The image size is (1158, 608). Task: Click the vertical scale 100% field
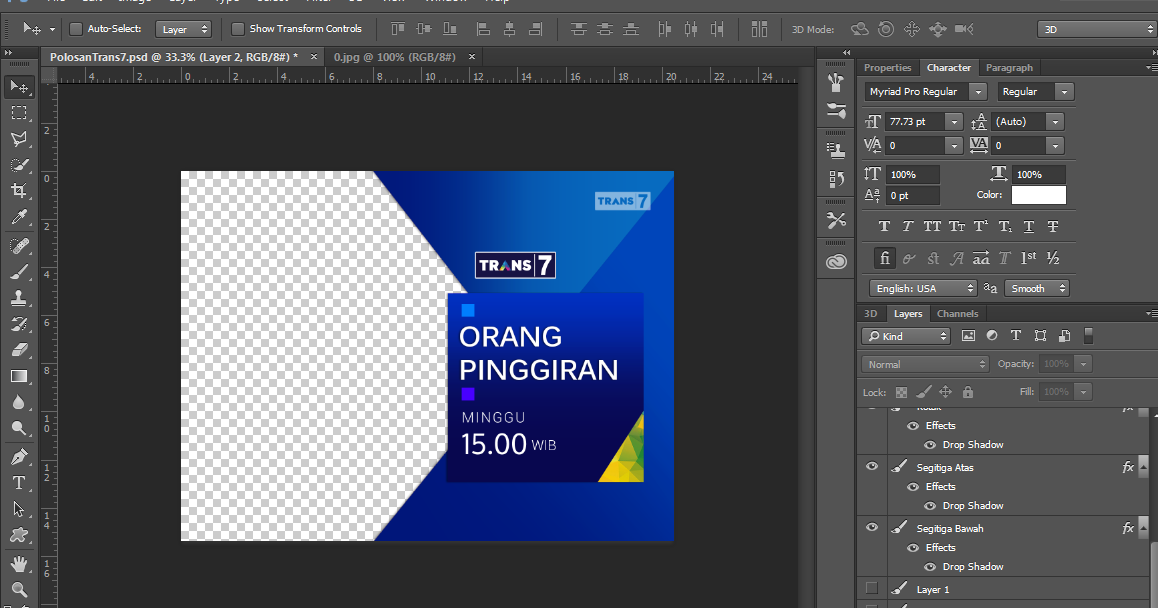(x=913, y=174)
